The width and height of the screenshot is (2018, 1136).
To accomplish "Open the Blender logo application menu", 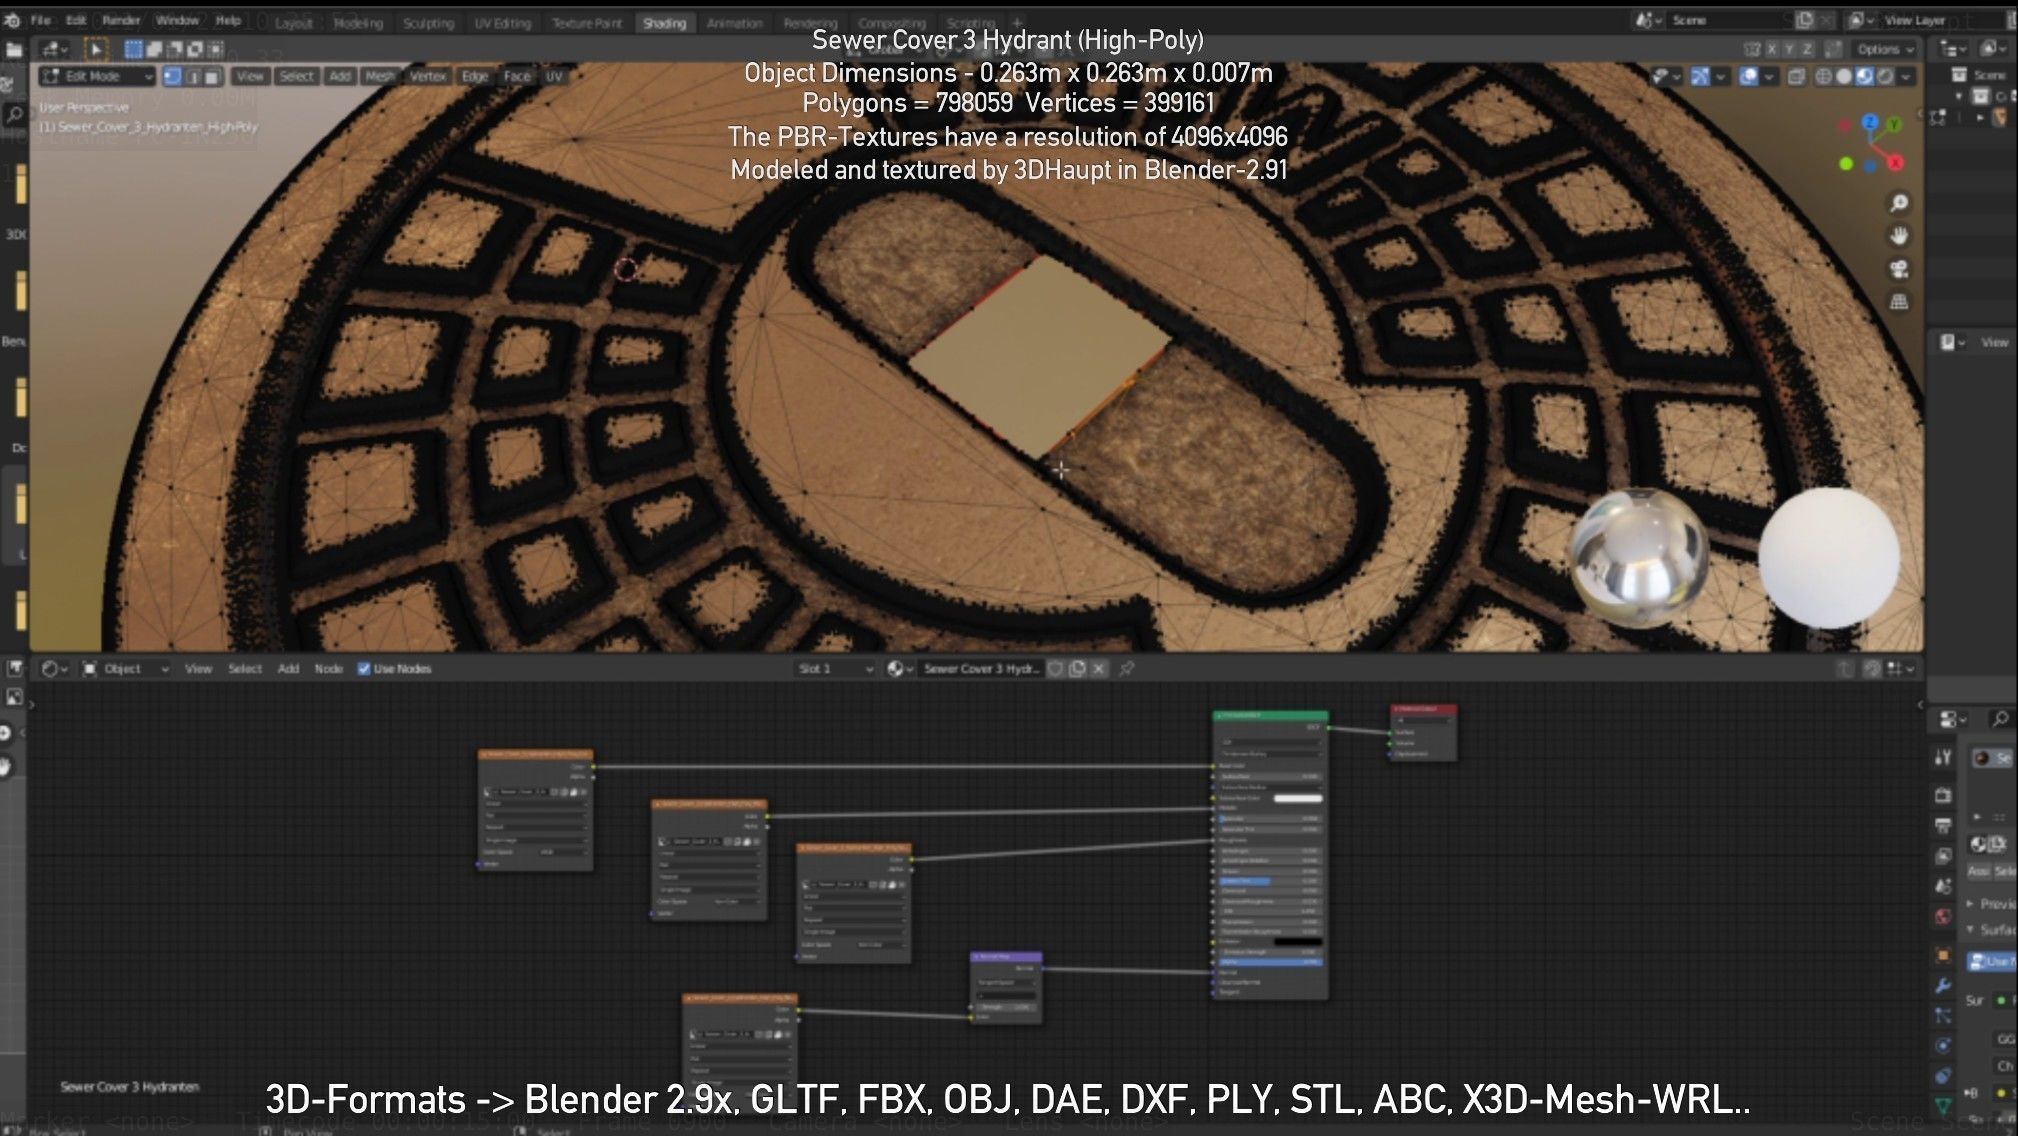I will coord(13,20).
